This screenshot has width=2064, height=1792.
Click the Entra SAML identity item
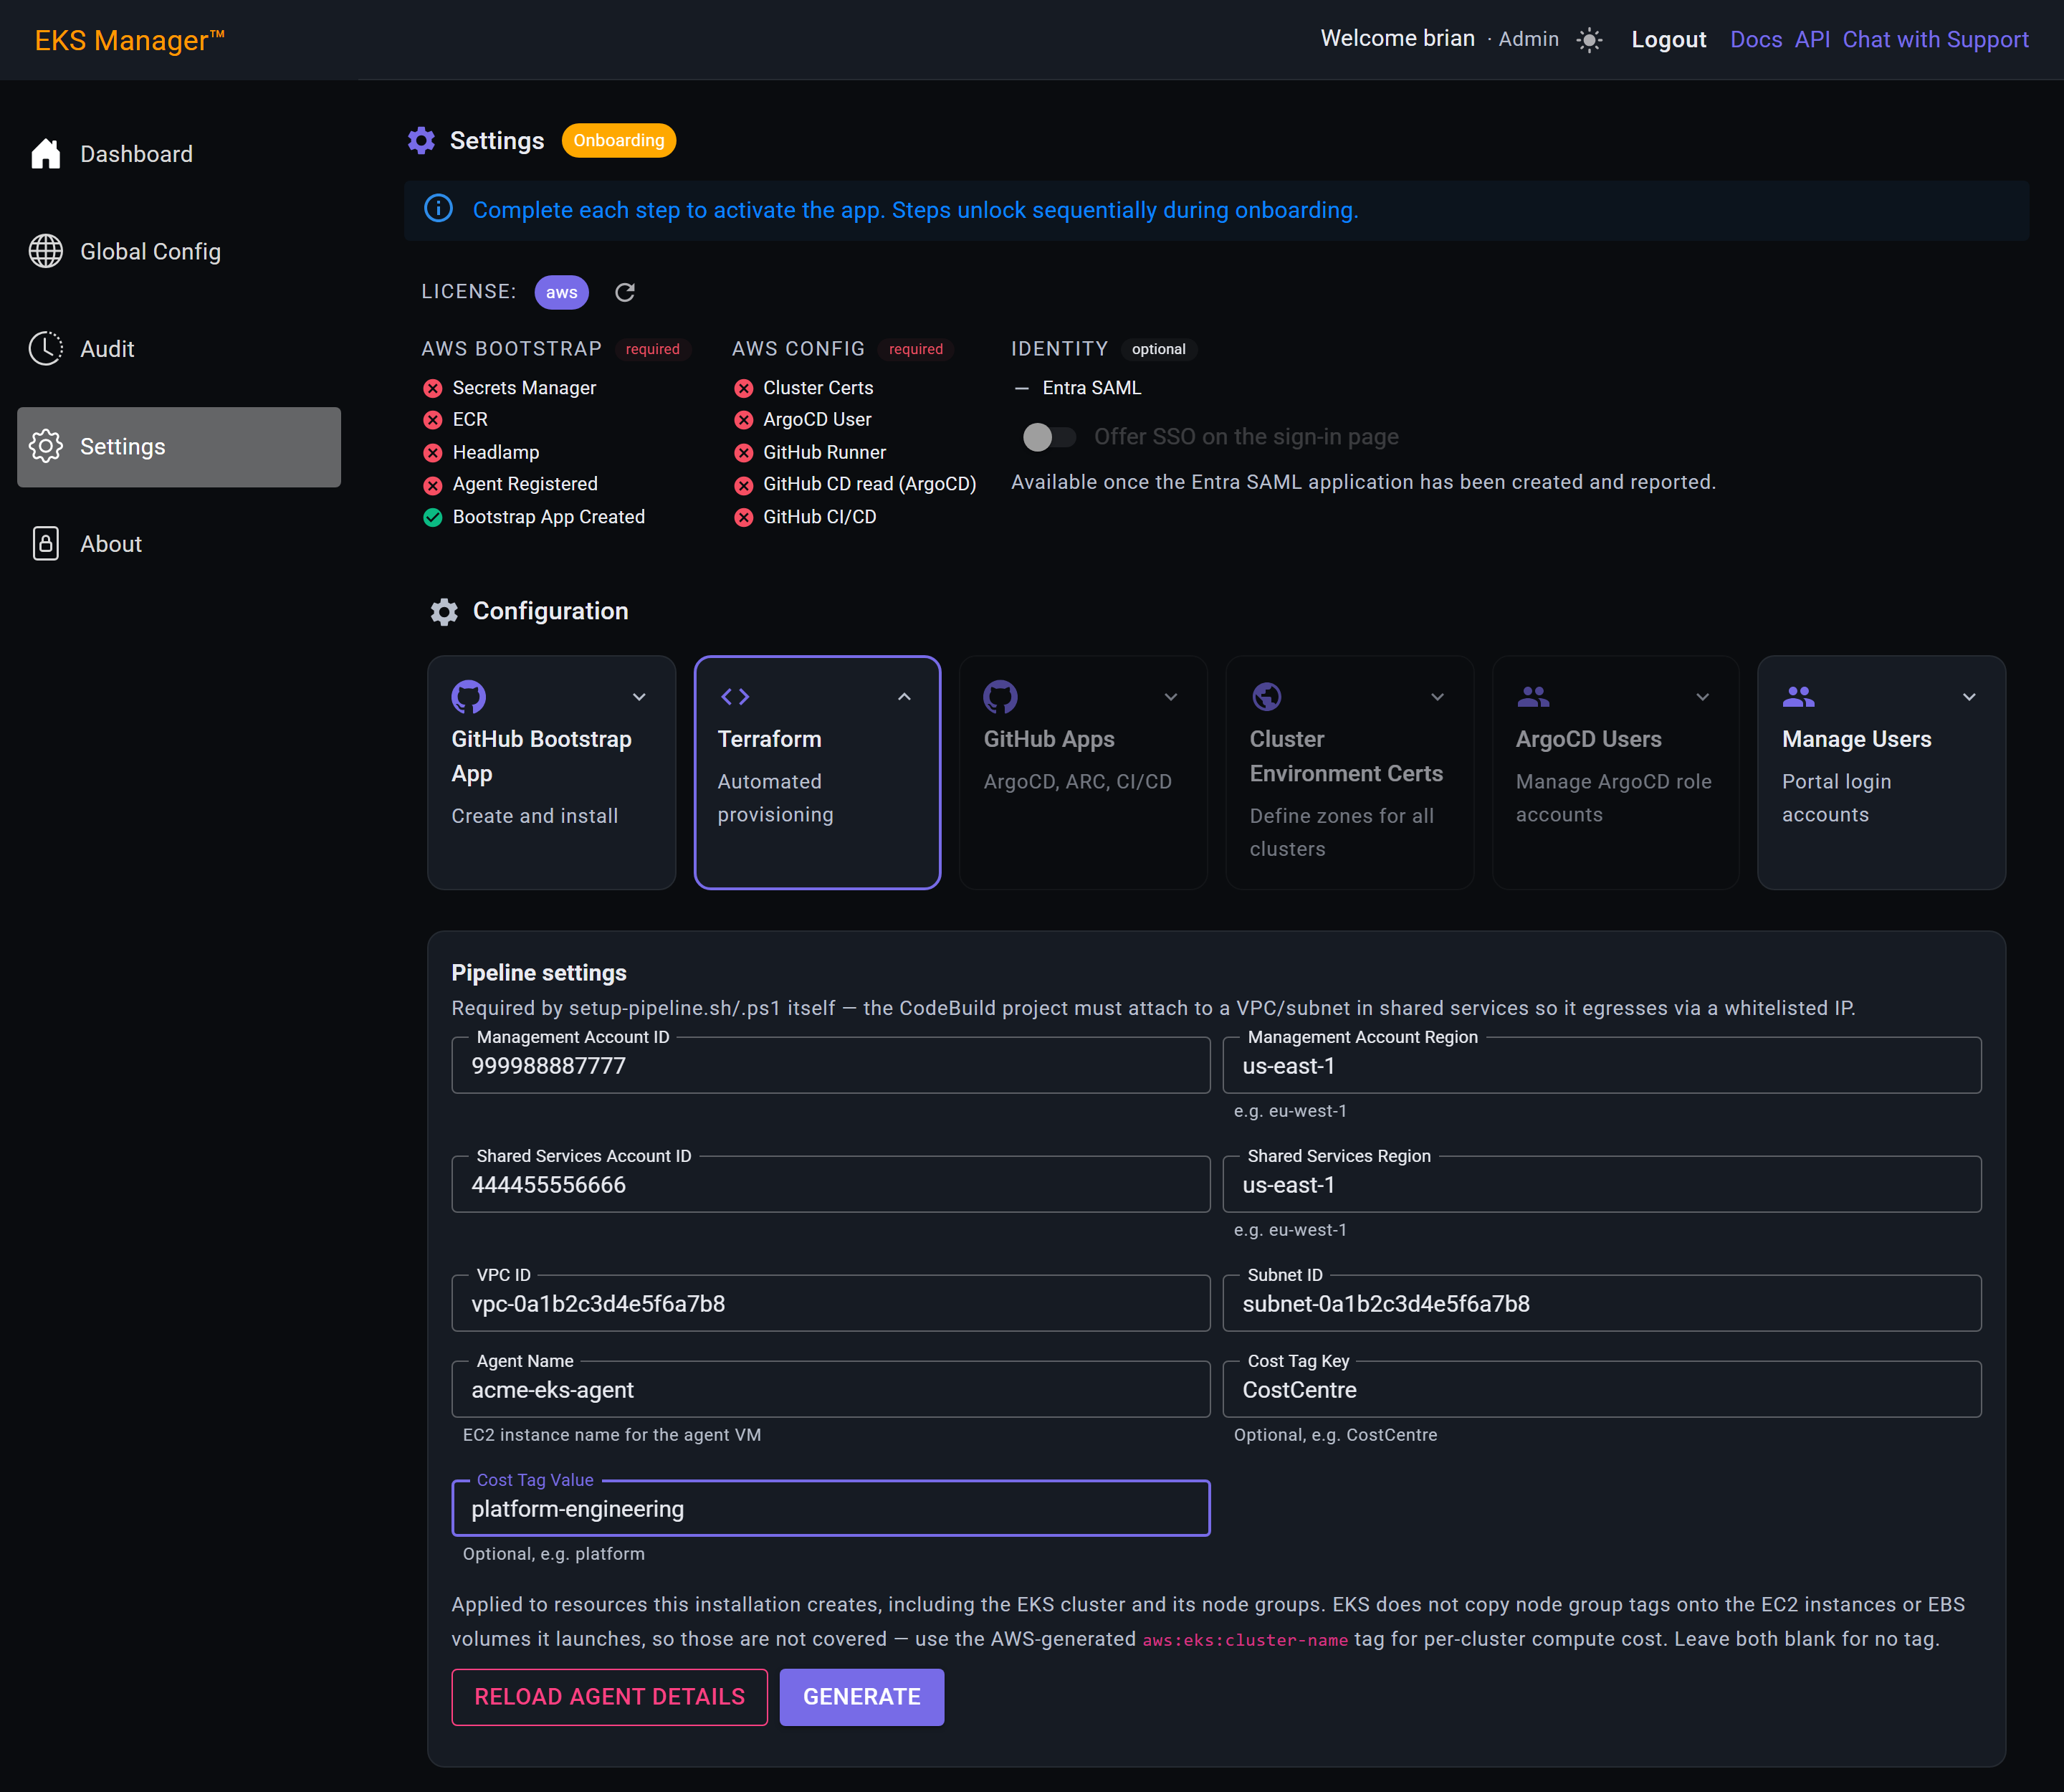(x=1091, y=388)
